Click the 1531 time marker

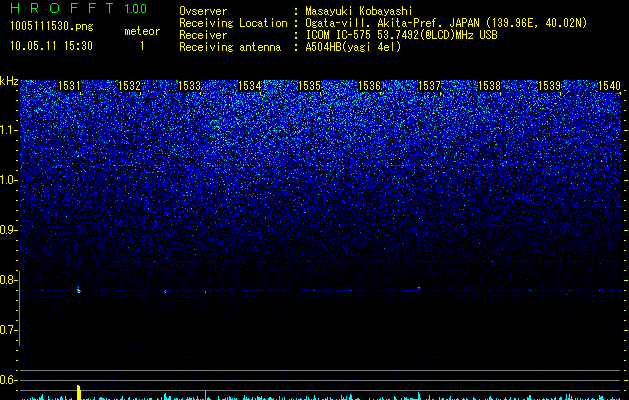coord(69,86)
